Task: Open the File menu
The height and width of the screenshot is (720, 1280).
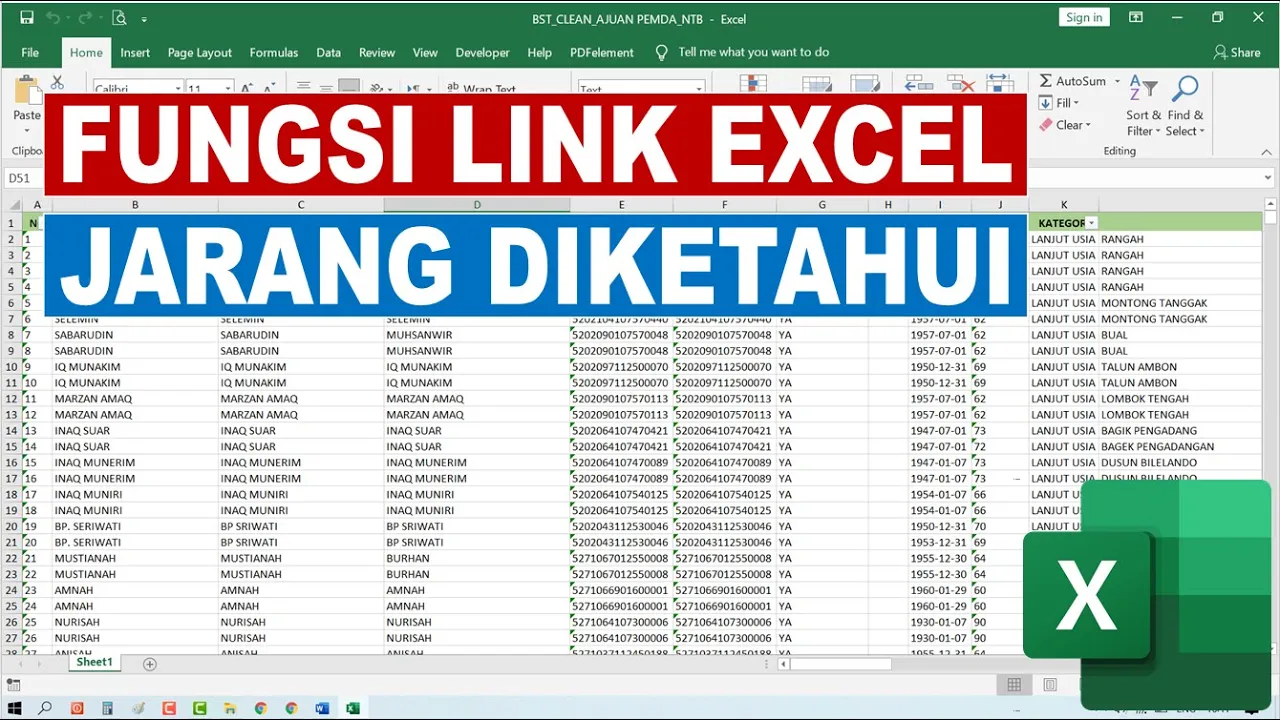Action: click(30, 52)
